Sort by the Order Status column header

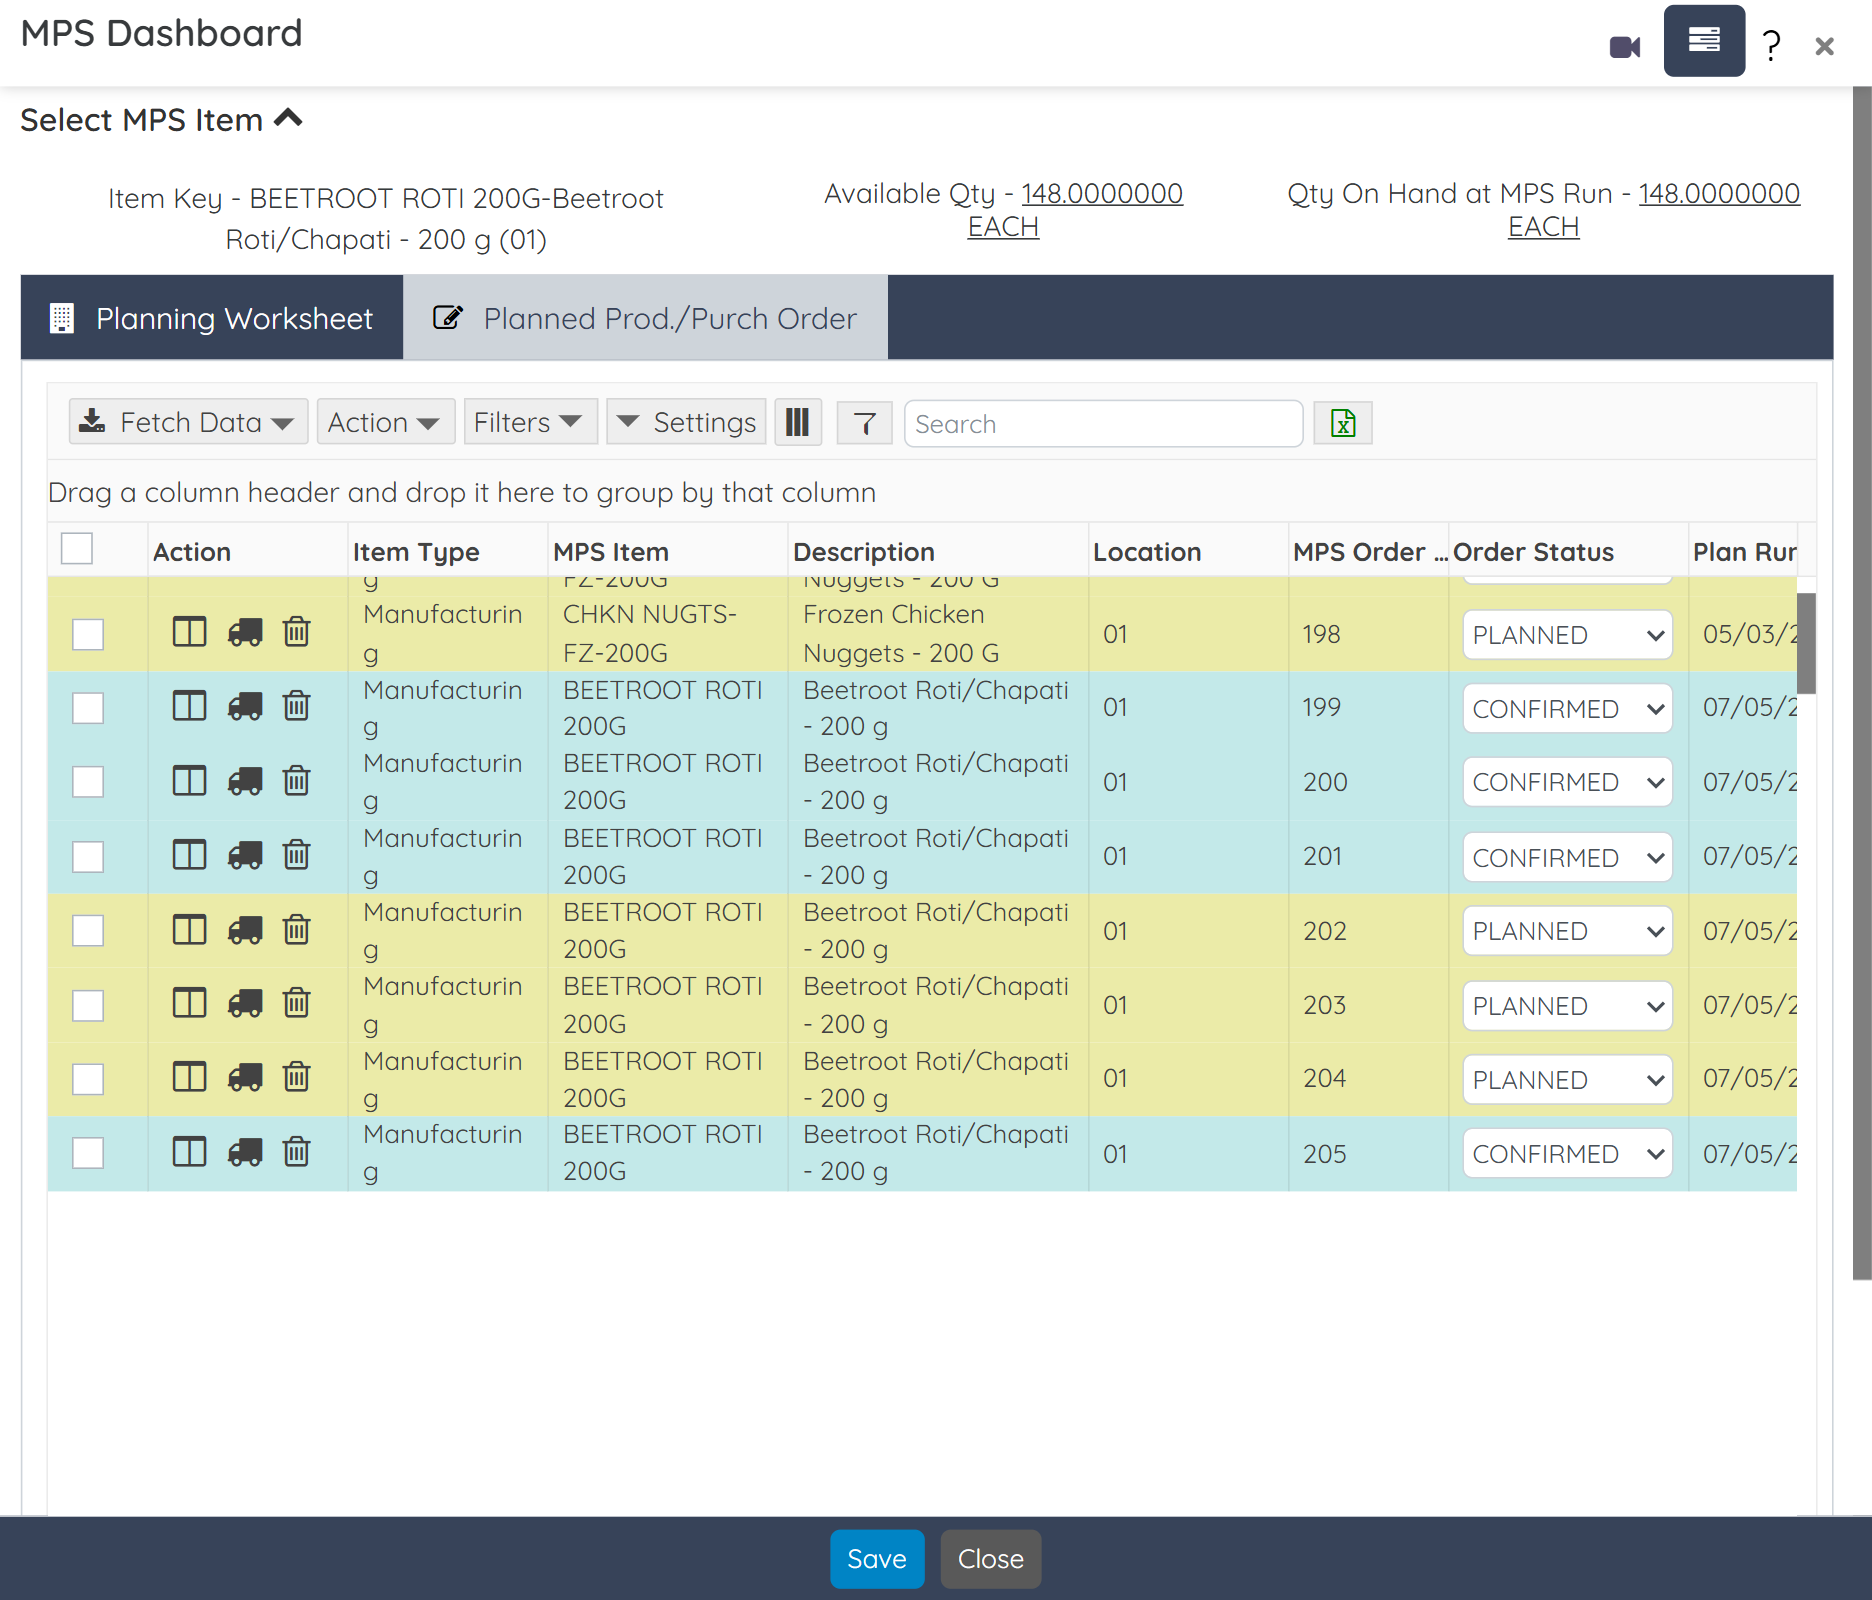tap(1533, 552)
